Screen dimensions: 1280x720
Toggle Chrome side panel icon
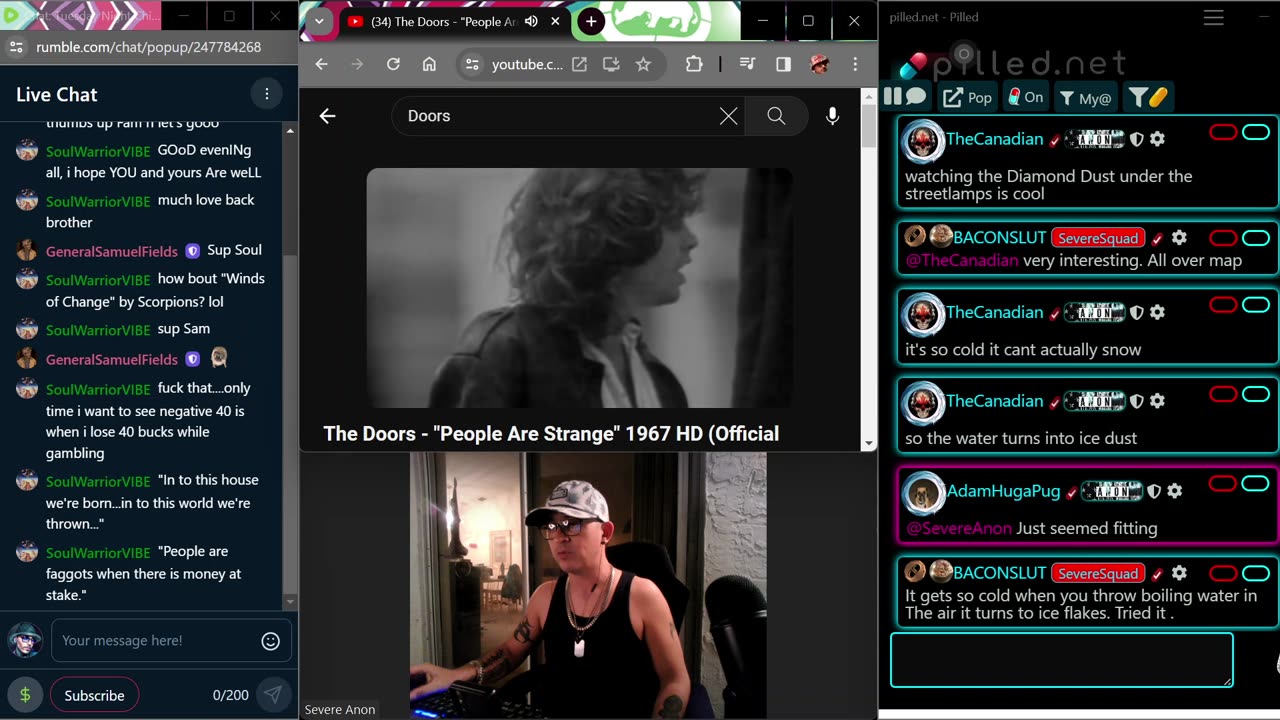(x=783, y=64)
